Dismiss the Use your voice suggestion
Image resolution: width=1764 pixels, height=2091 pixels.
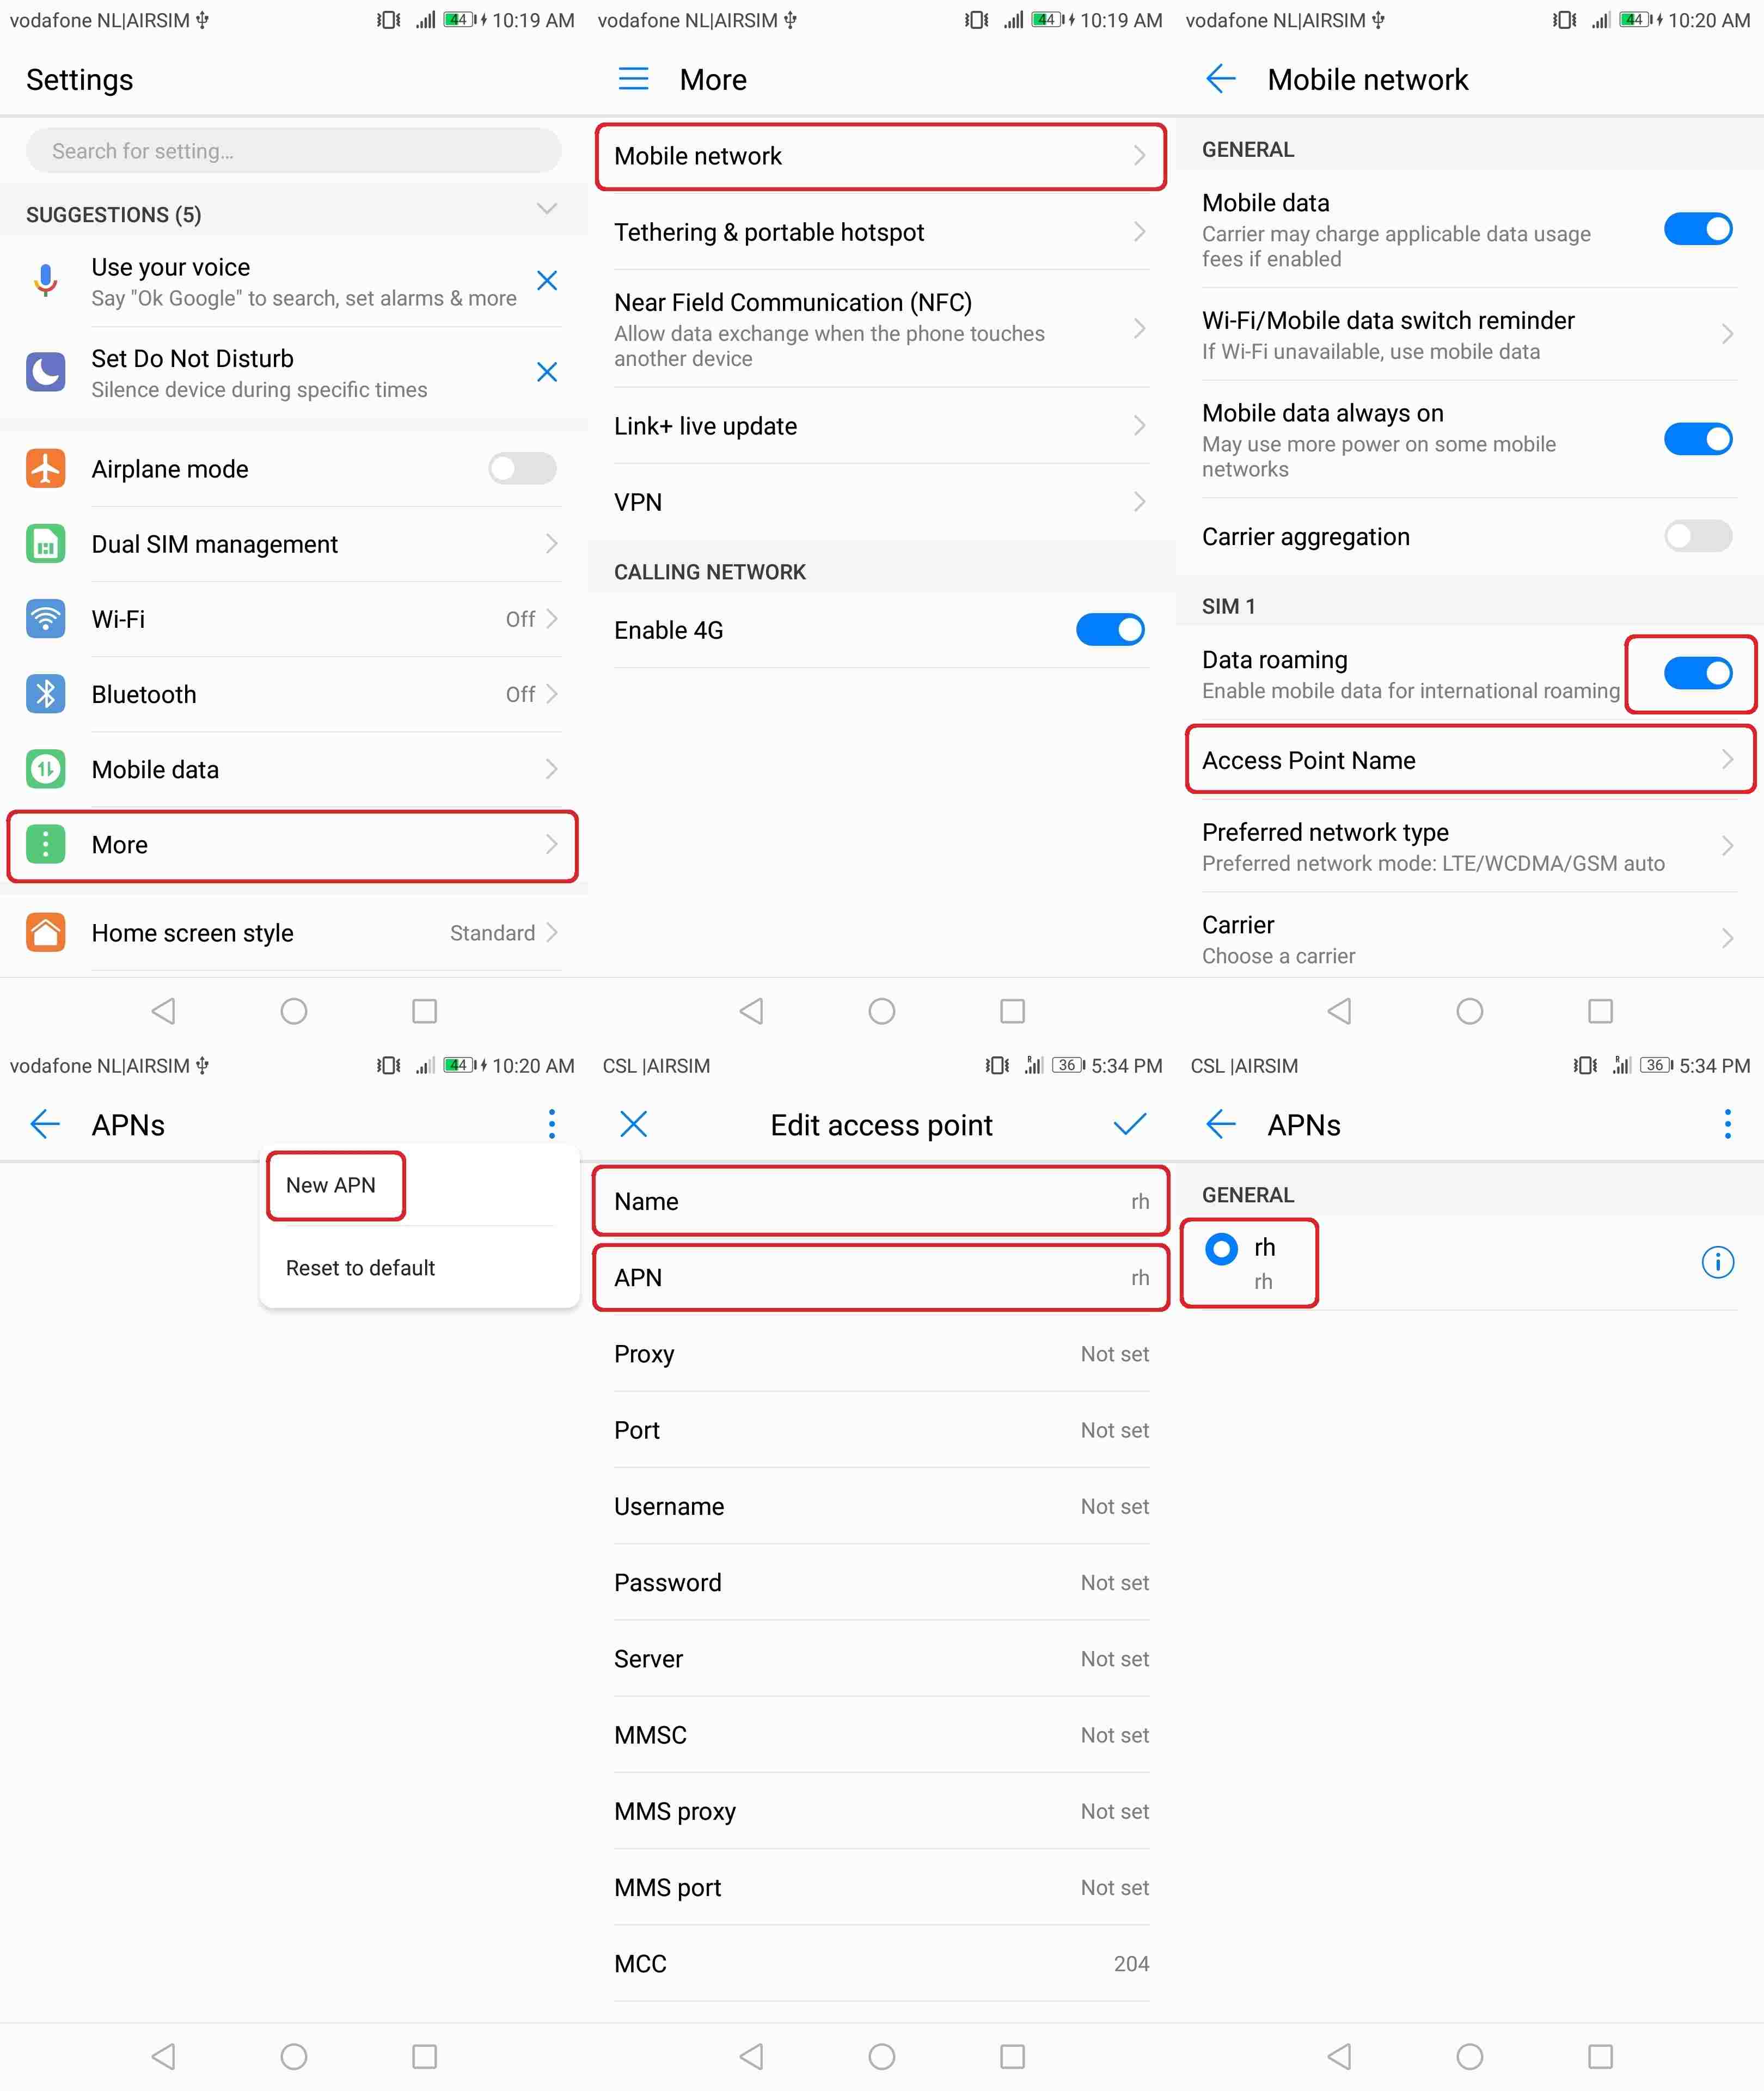547,281
